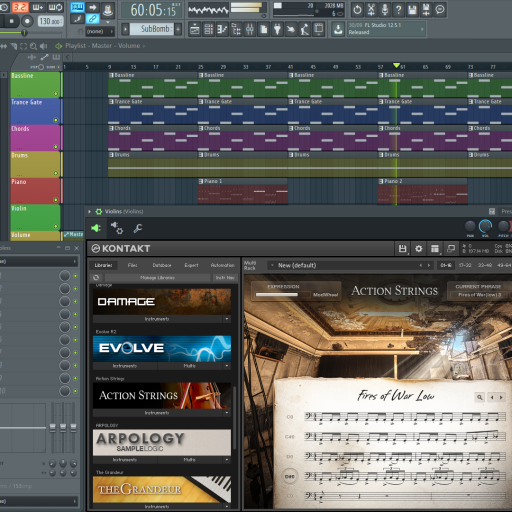Switch to Kontakt Database tab
Screen dimensions: 512x512
pyautogui.click(x=162, y=265)
